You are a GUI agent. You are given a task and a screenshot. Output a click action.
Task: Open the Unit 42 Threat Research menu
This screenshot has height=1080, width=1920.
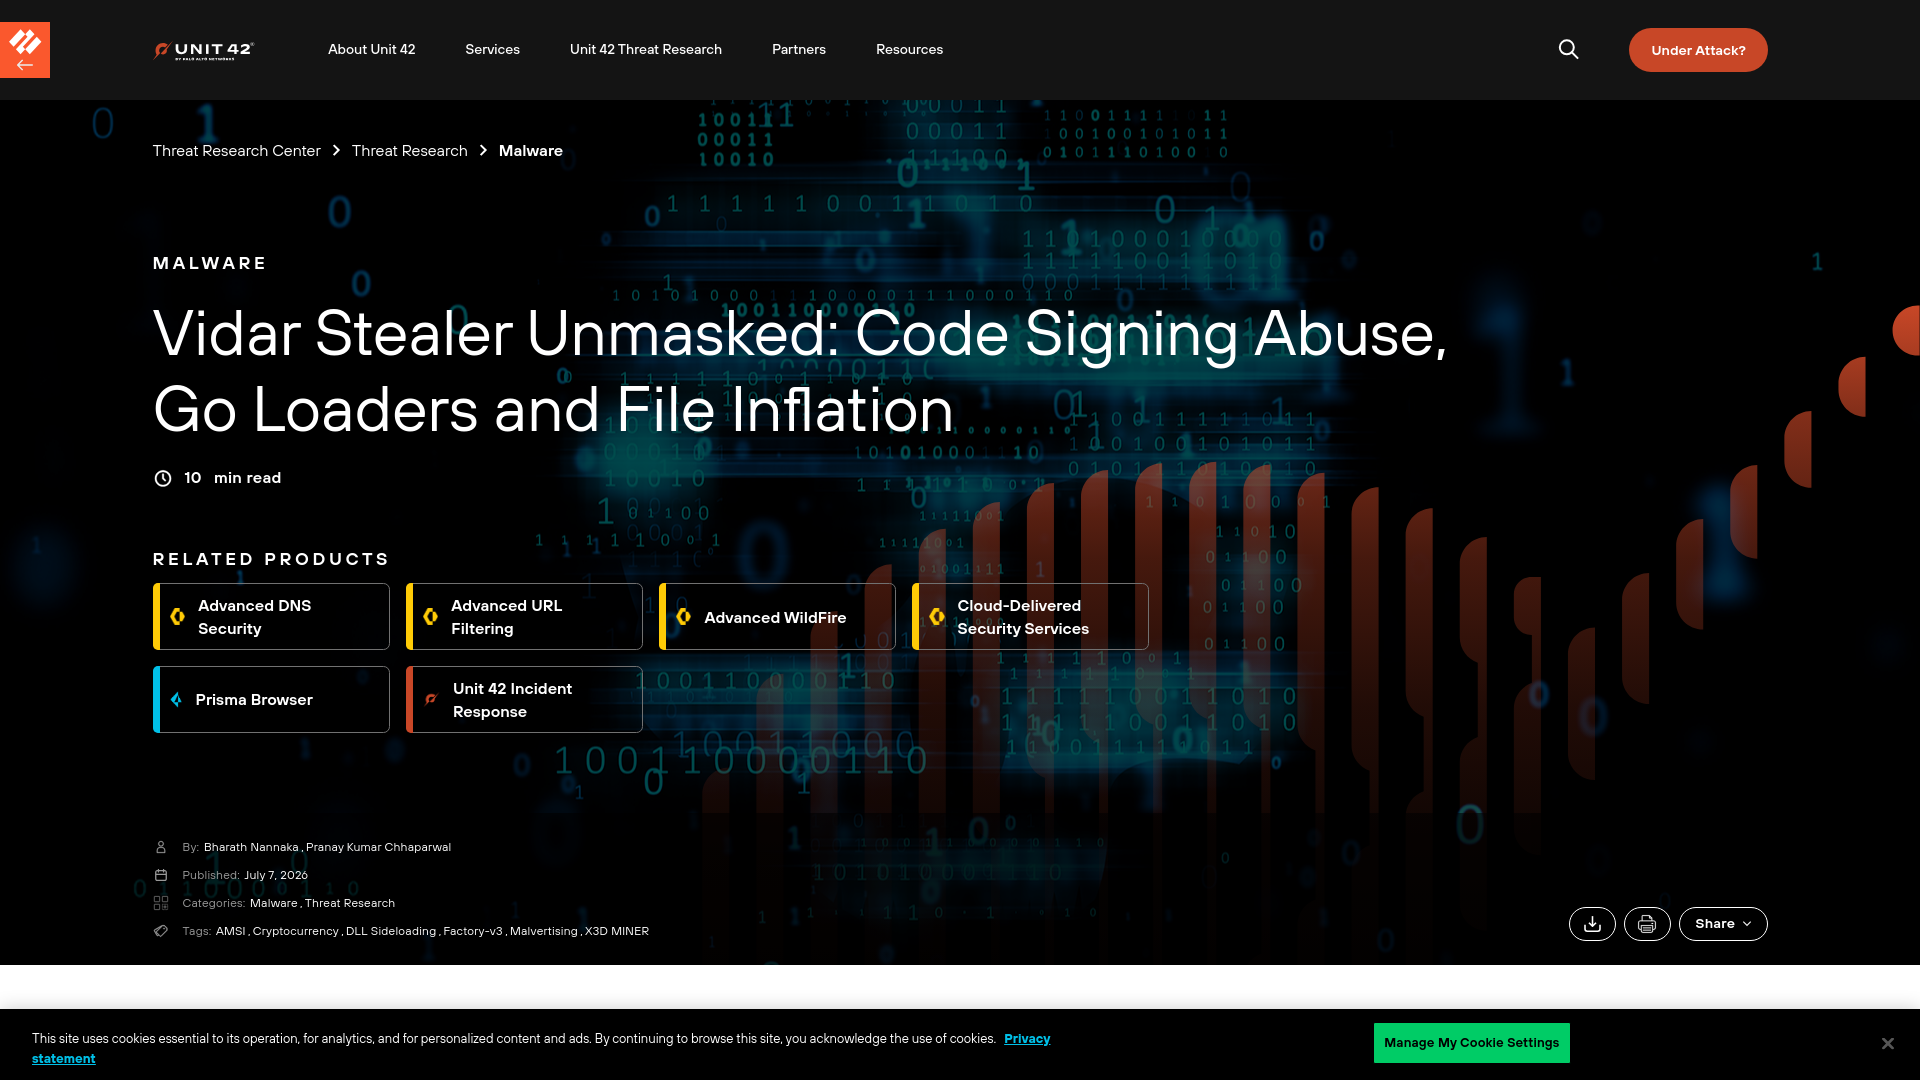tap(646, 49)
